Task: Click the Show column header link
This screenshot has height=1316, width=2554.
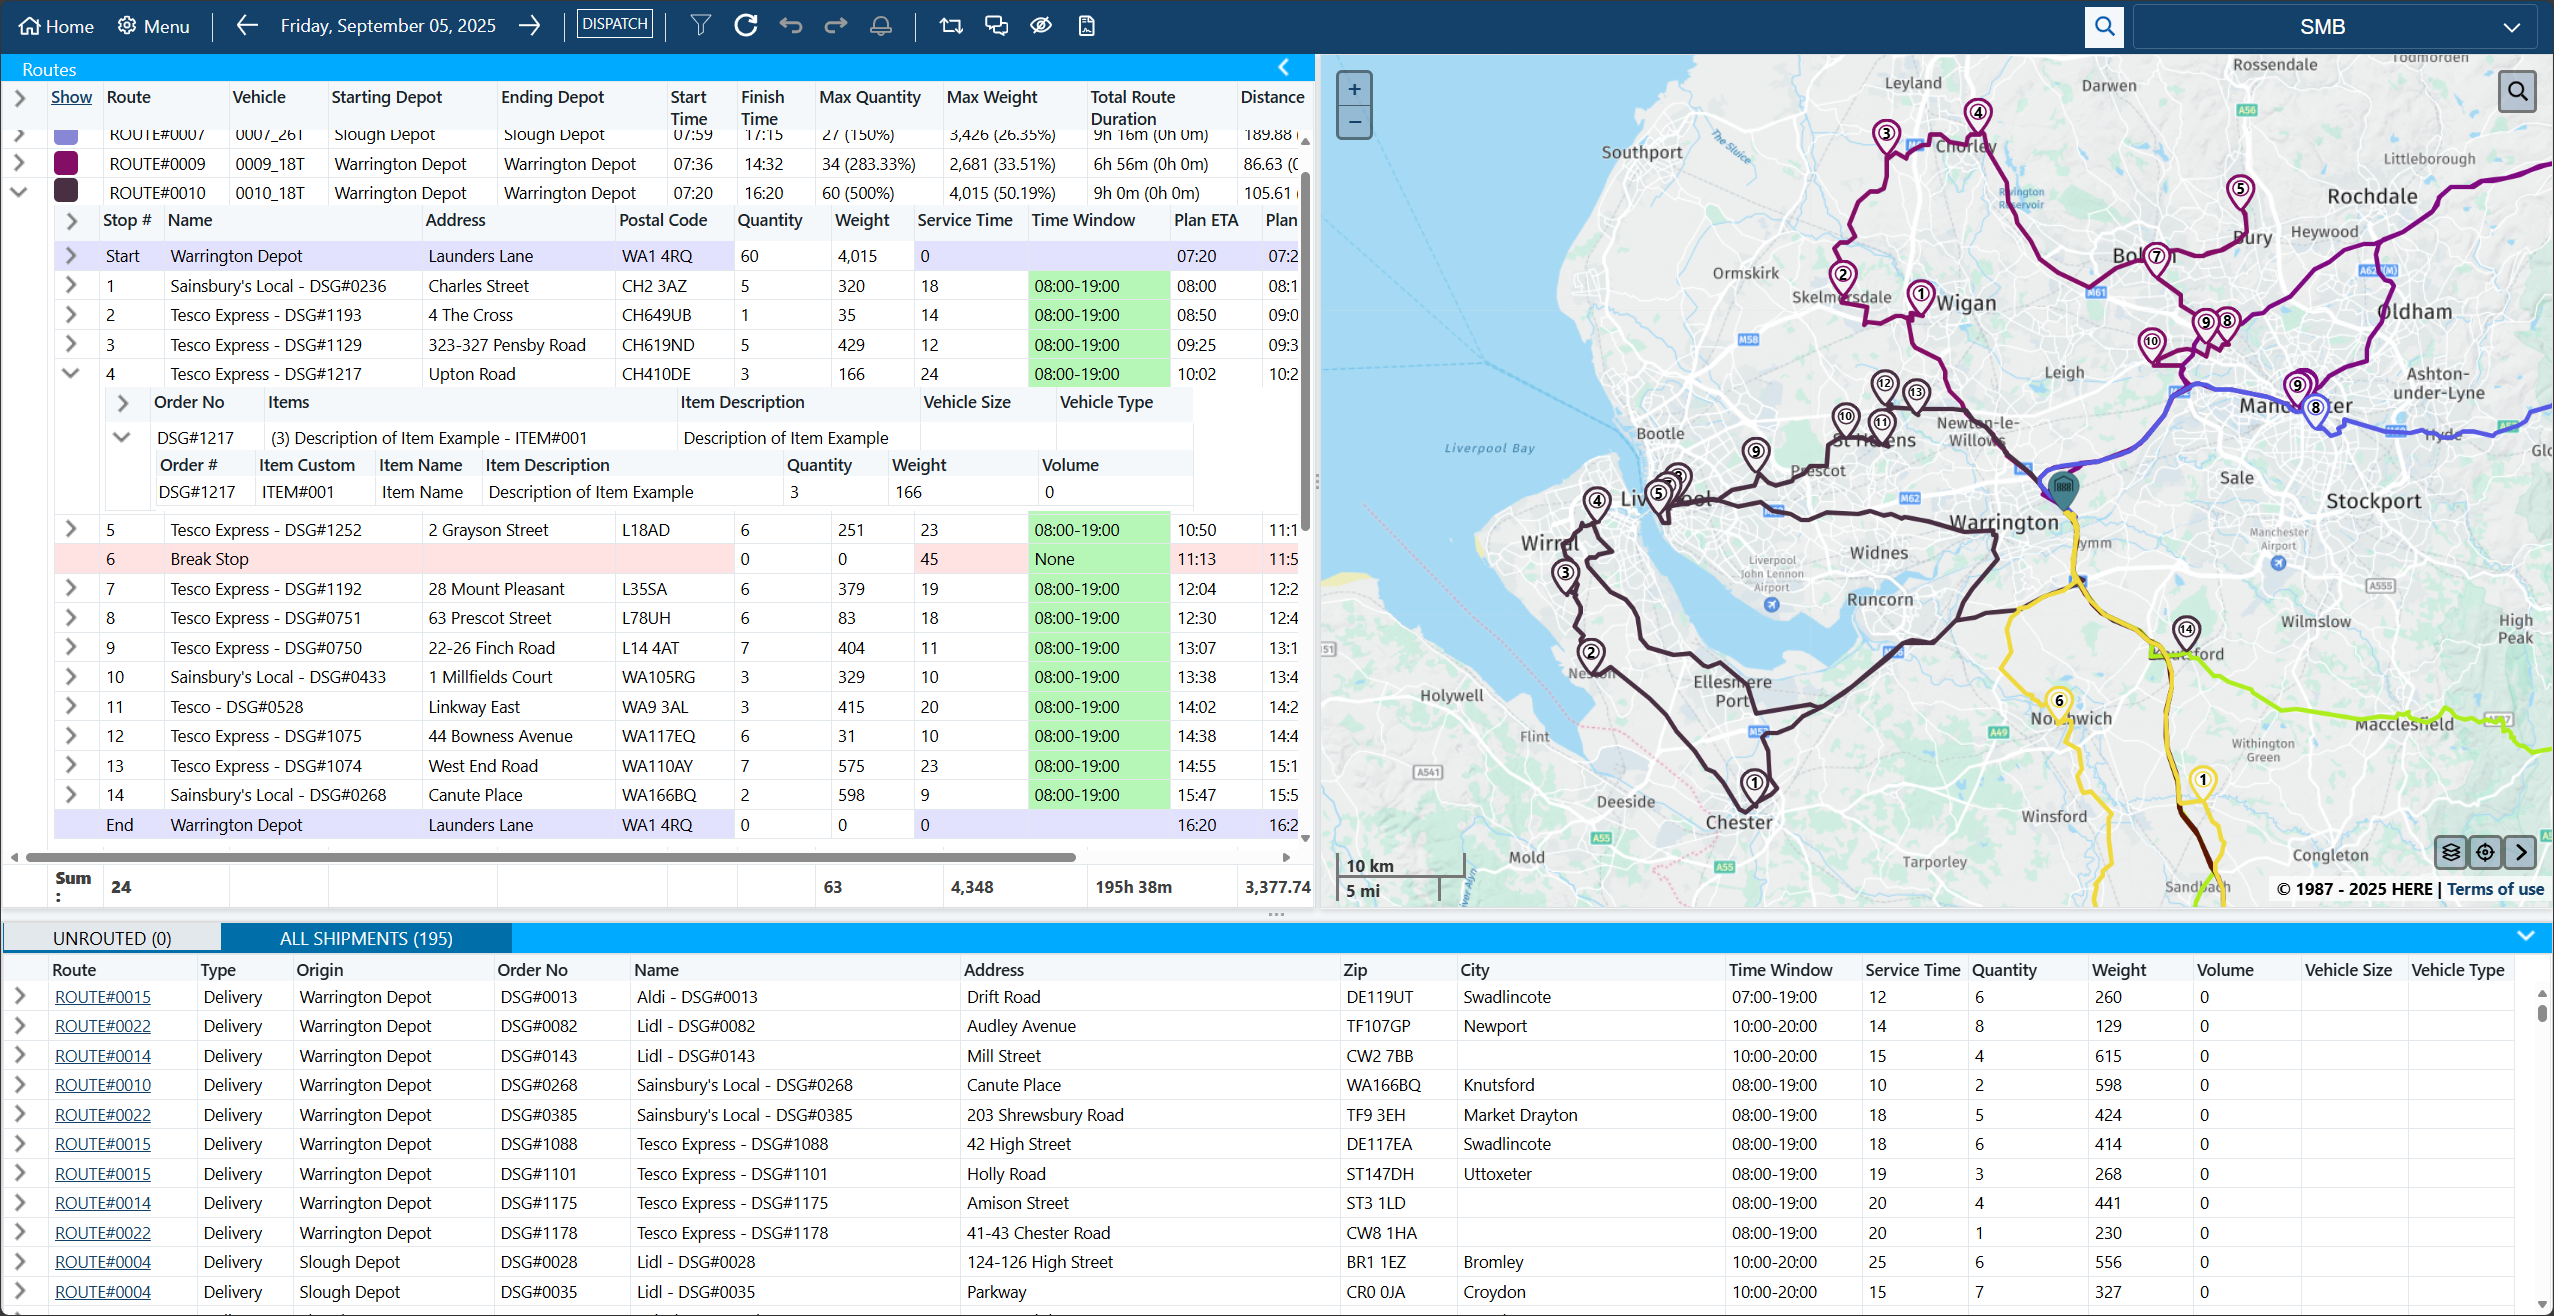Action: pyautogui.click(x=71, y=97)
